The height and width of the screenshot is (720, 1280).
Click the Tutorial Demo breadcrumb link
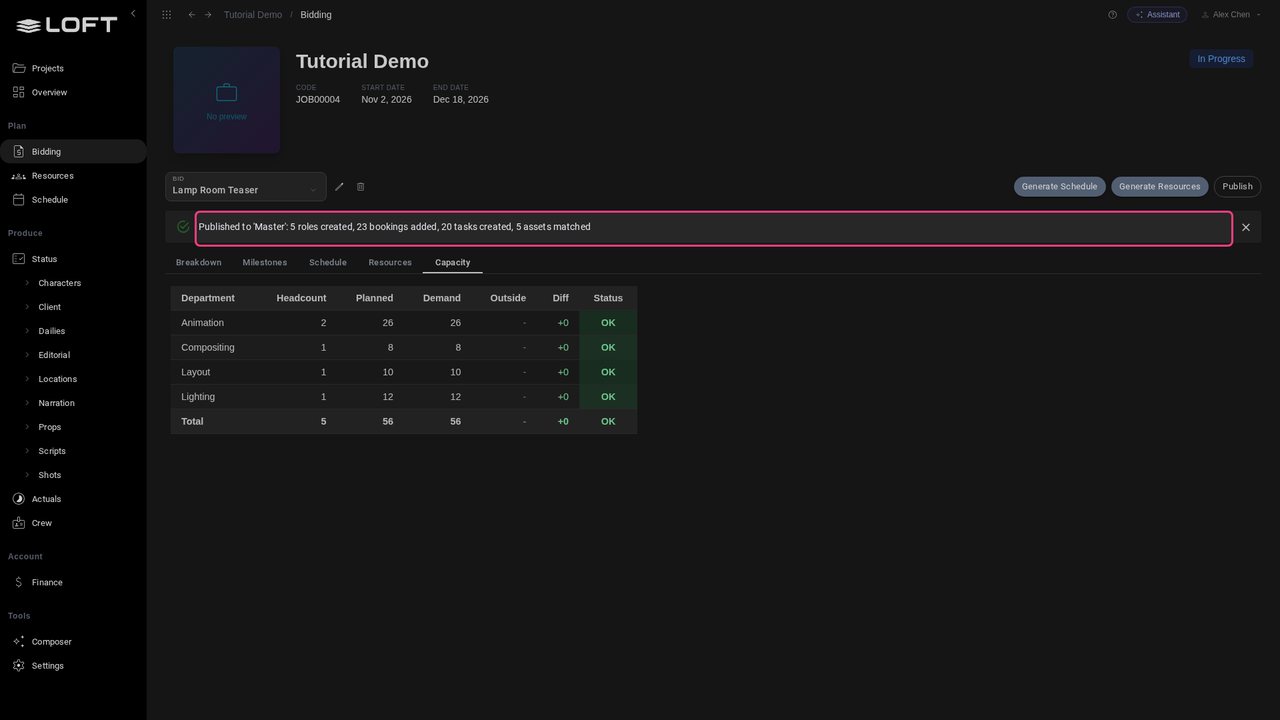(x=253, y=15)
